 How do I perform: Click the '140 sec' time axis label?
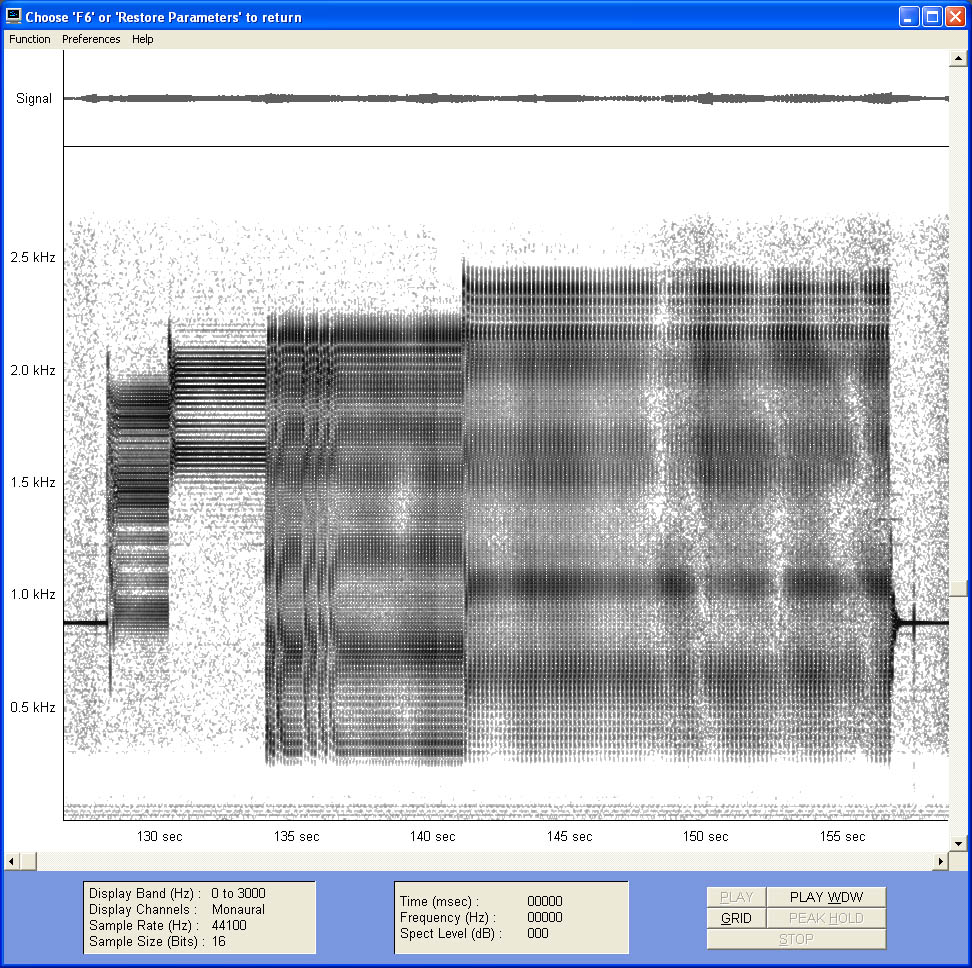click(x=433, y=836)
